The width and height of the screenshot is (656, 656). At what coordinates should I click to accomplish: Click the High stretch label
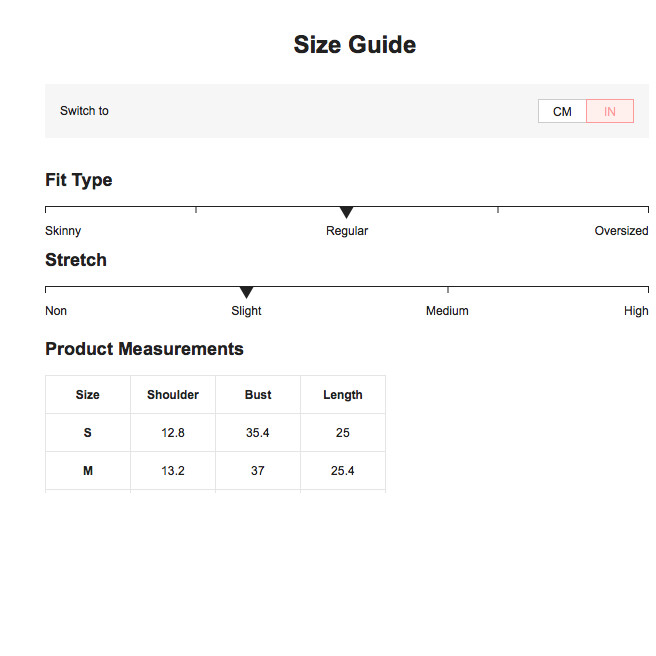tap(636, 311)
